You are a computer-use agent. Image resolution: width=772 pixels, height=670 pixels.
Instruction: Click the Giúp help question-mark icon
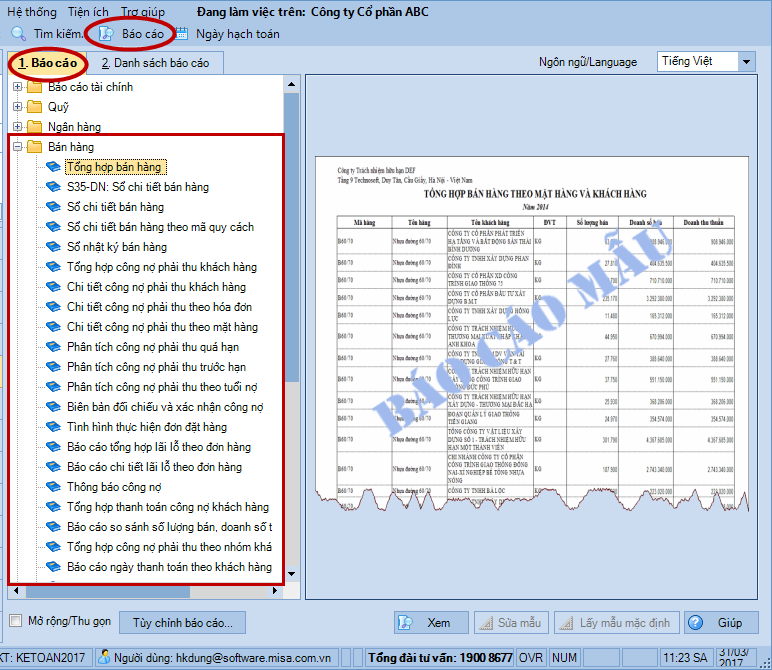pos(694,622)
